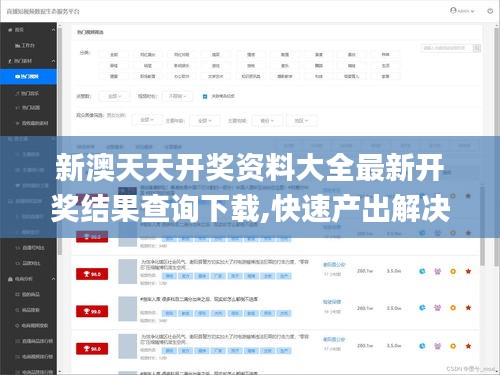
Task: Open the 不限 duration dropdown
Action: (177, 96)
